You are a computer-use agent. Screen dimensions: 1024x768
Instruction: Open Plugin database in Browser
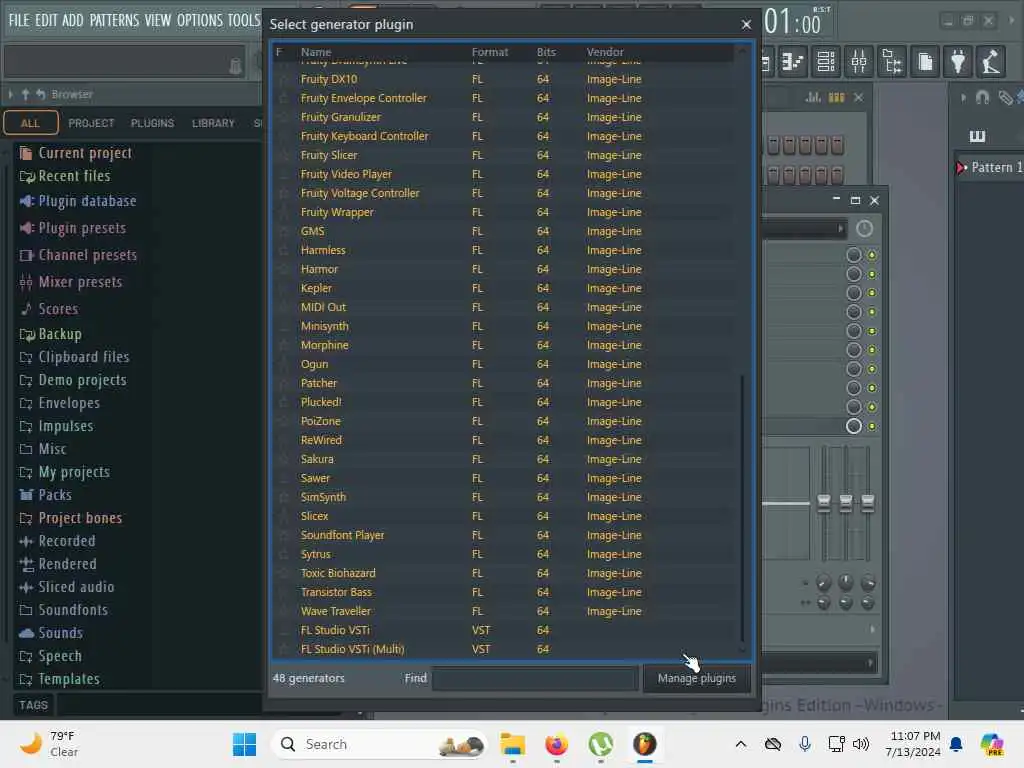pos(78,201)
